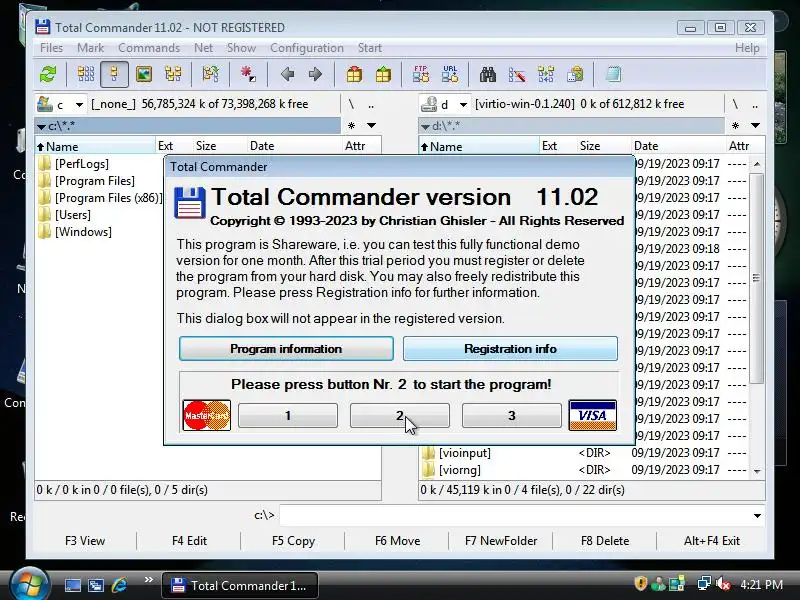Click the left panel parent directory dots button
Viewport: 800px width, 600px height.
371,104
